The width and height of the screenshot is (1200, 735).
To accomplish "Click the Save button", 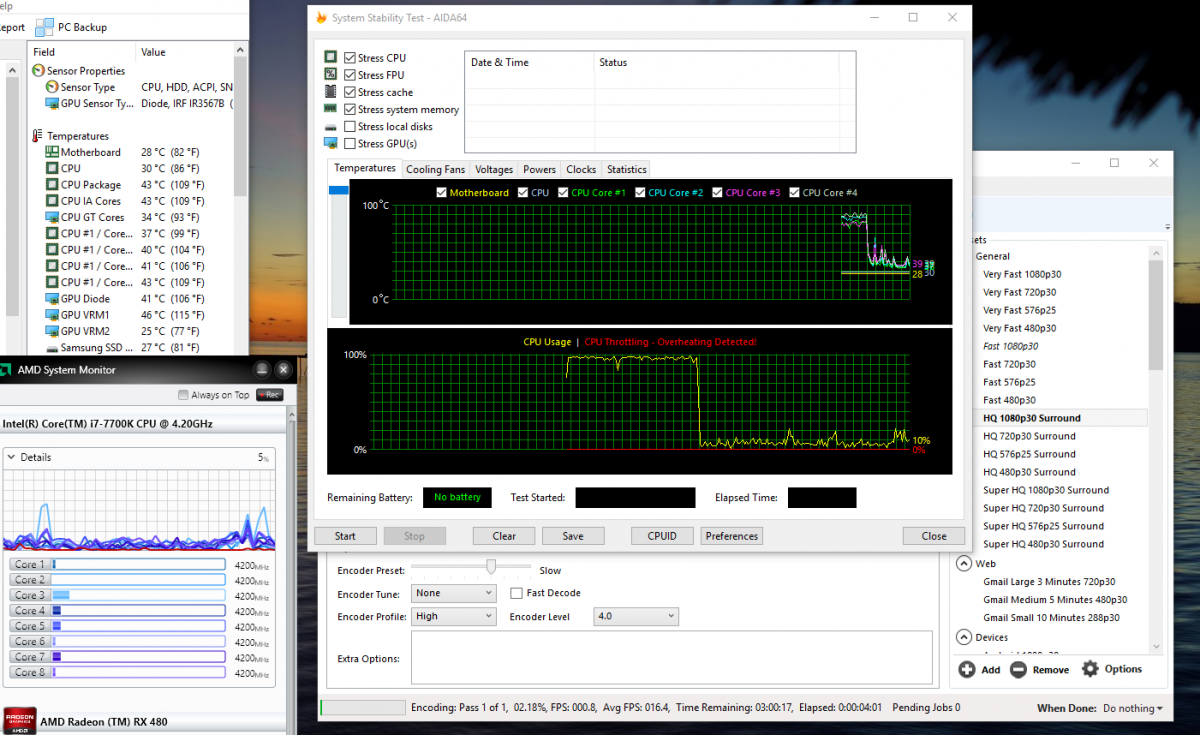I will 573,536.
